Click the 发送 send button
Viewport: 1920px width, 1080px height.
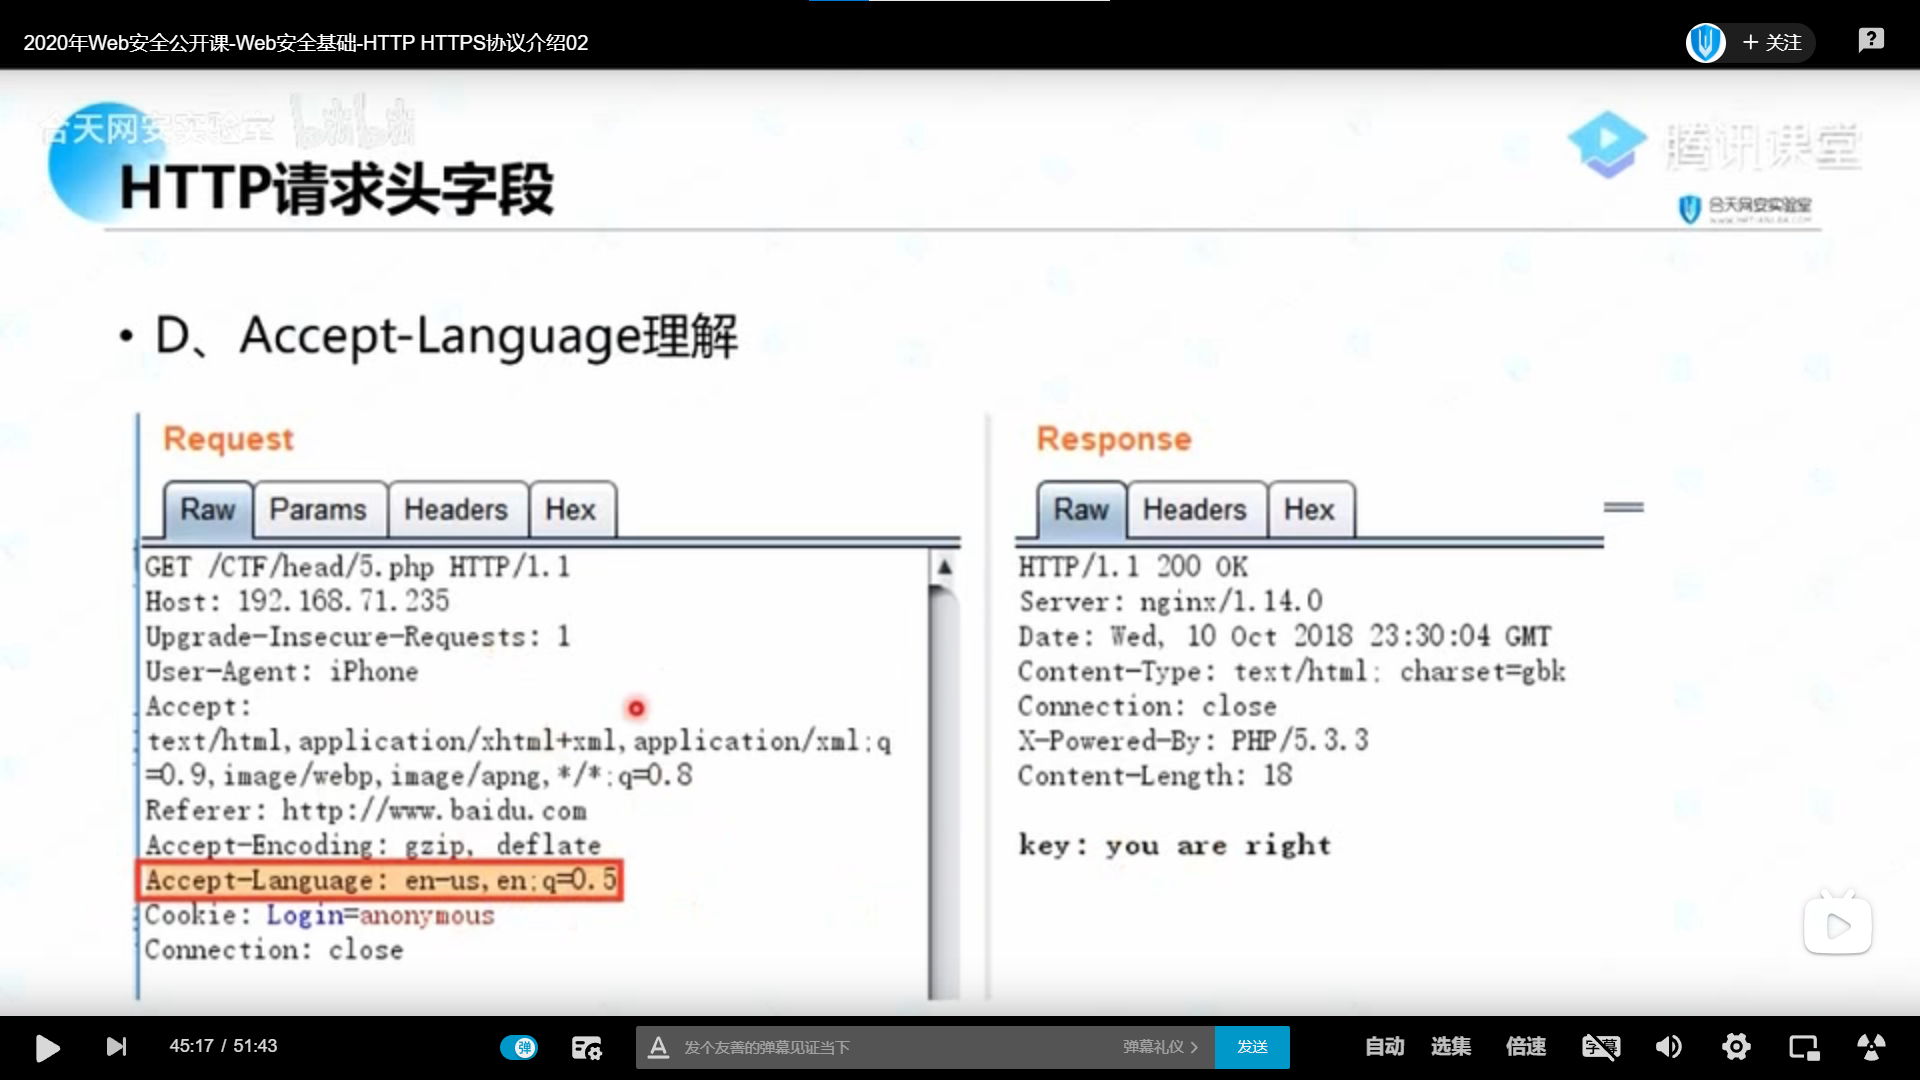point(1252,1047)
